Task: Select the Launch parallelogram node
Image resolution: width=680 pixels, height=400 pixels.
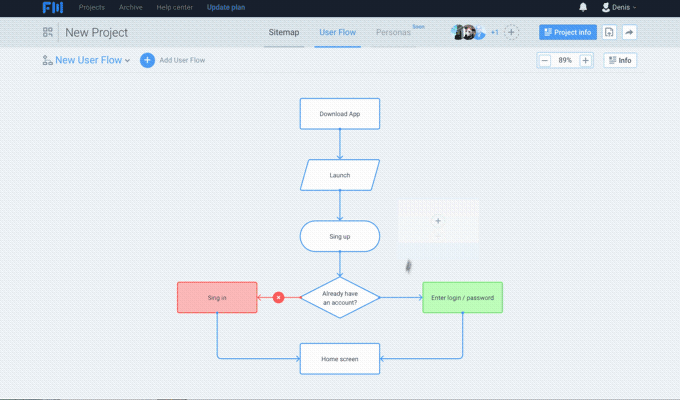Action: pyautogui.click(x=340, y=175)
